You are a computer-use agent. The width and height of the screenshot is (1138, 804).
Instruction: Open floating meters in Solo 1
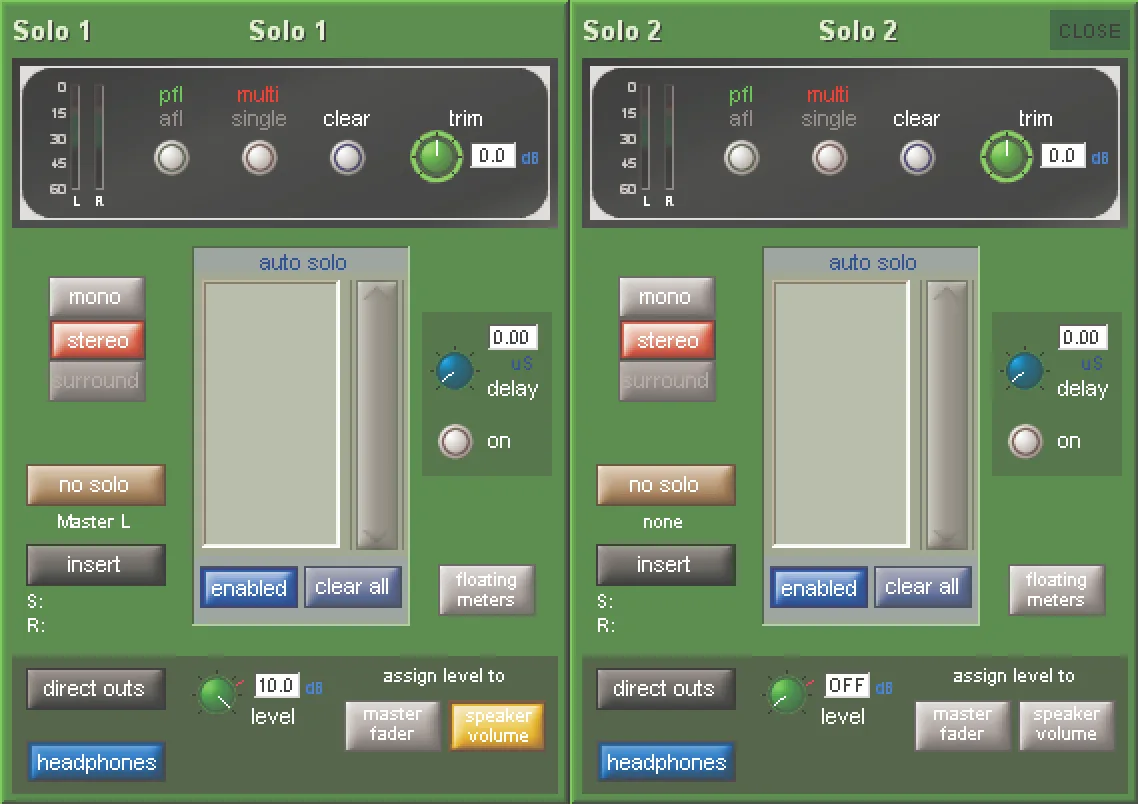[486, 590]
